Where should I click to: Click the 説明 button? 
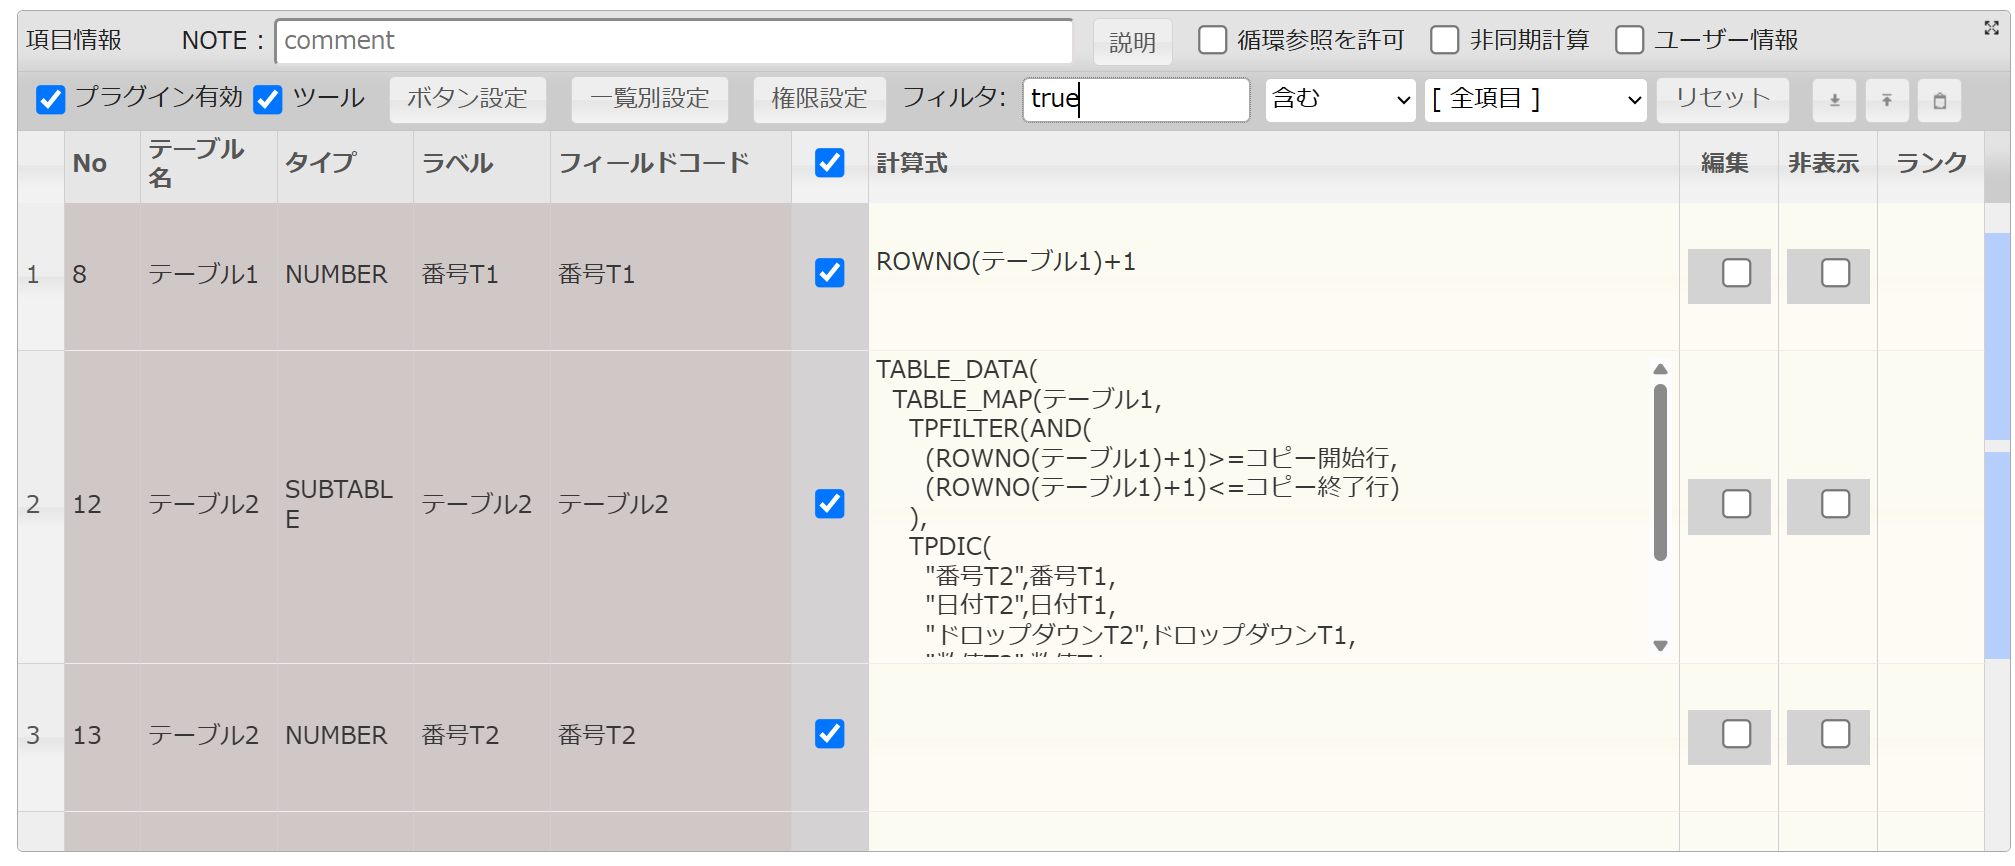click(x=1132, y=42)
